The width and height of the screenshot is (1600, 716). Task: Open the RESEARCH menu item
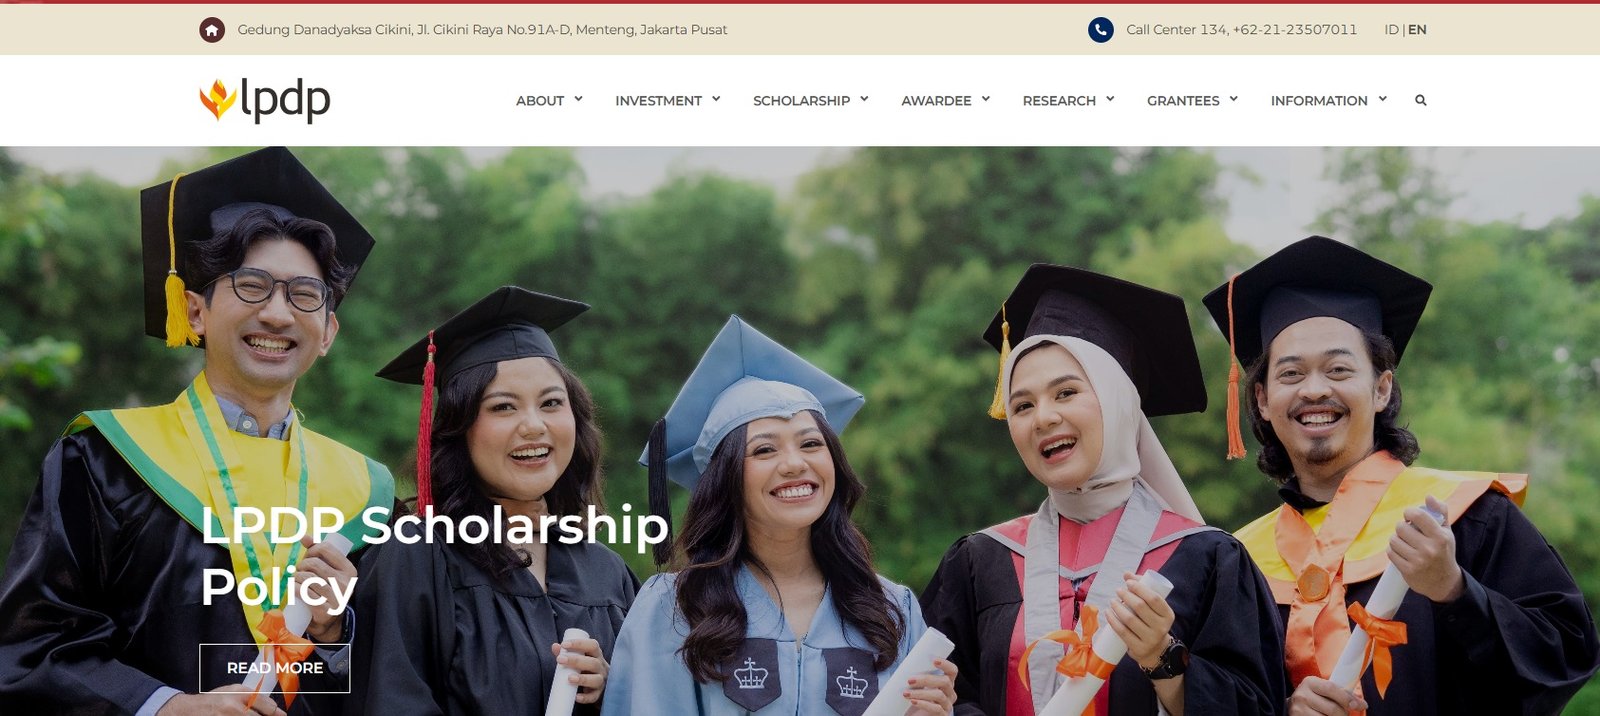1059,101
